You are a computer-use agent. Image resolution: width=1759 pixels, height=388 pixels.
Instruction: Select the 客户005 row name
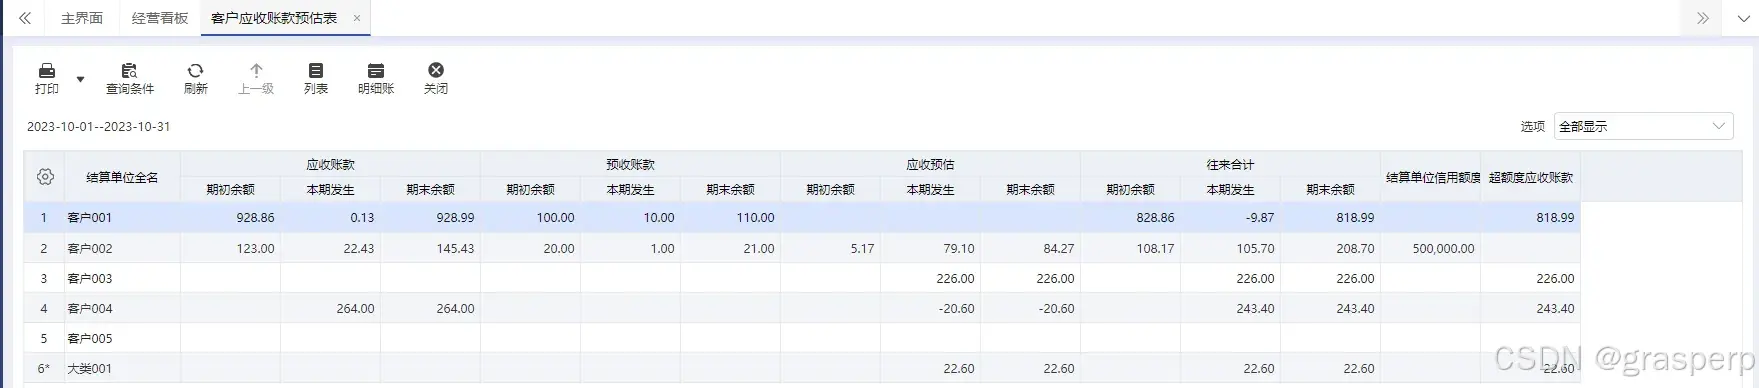click(90, 338)
